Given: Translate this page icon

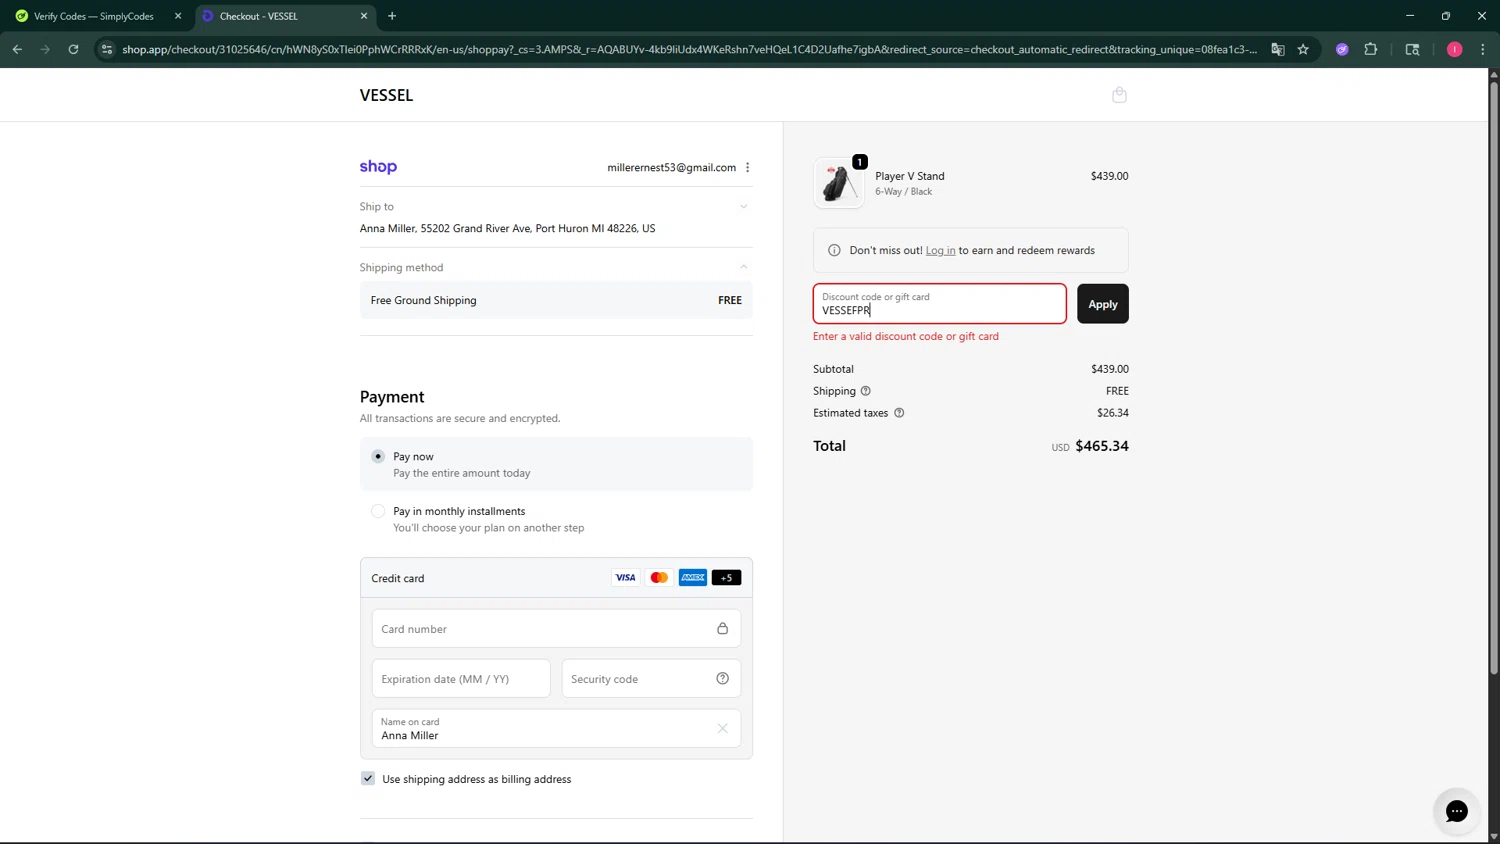Looking at the screenshot, I should [1277, 49].
